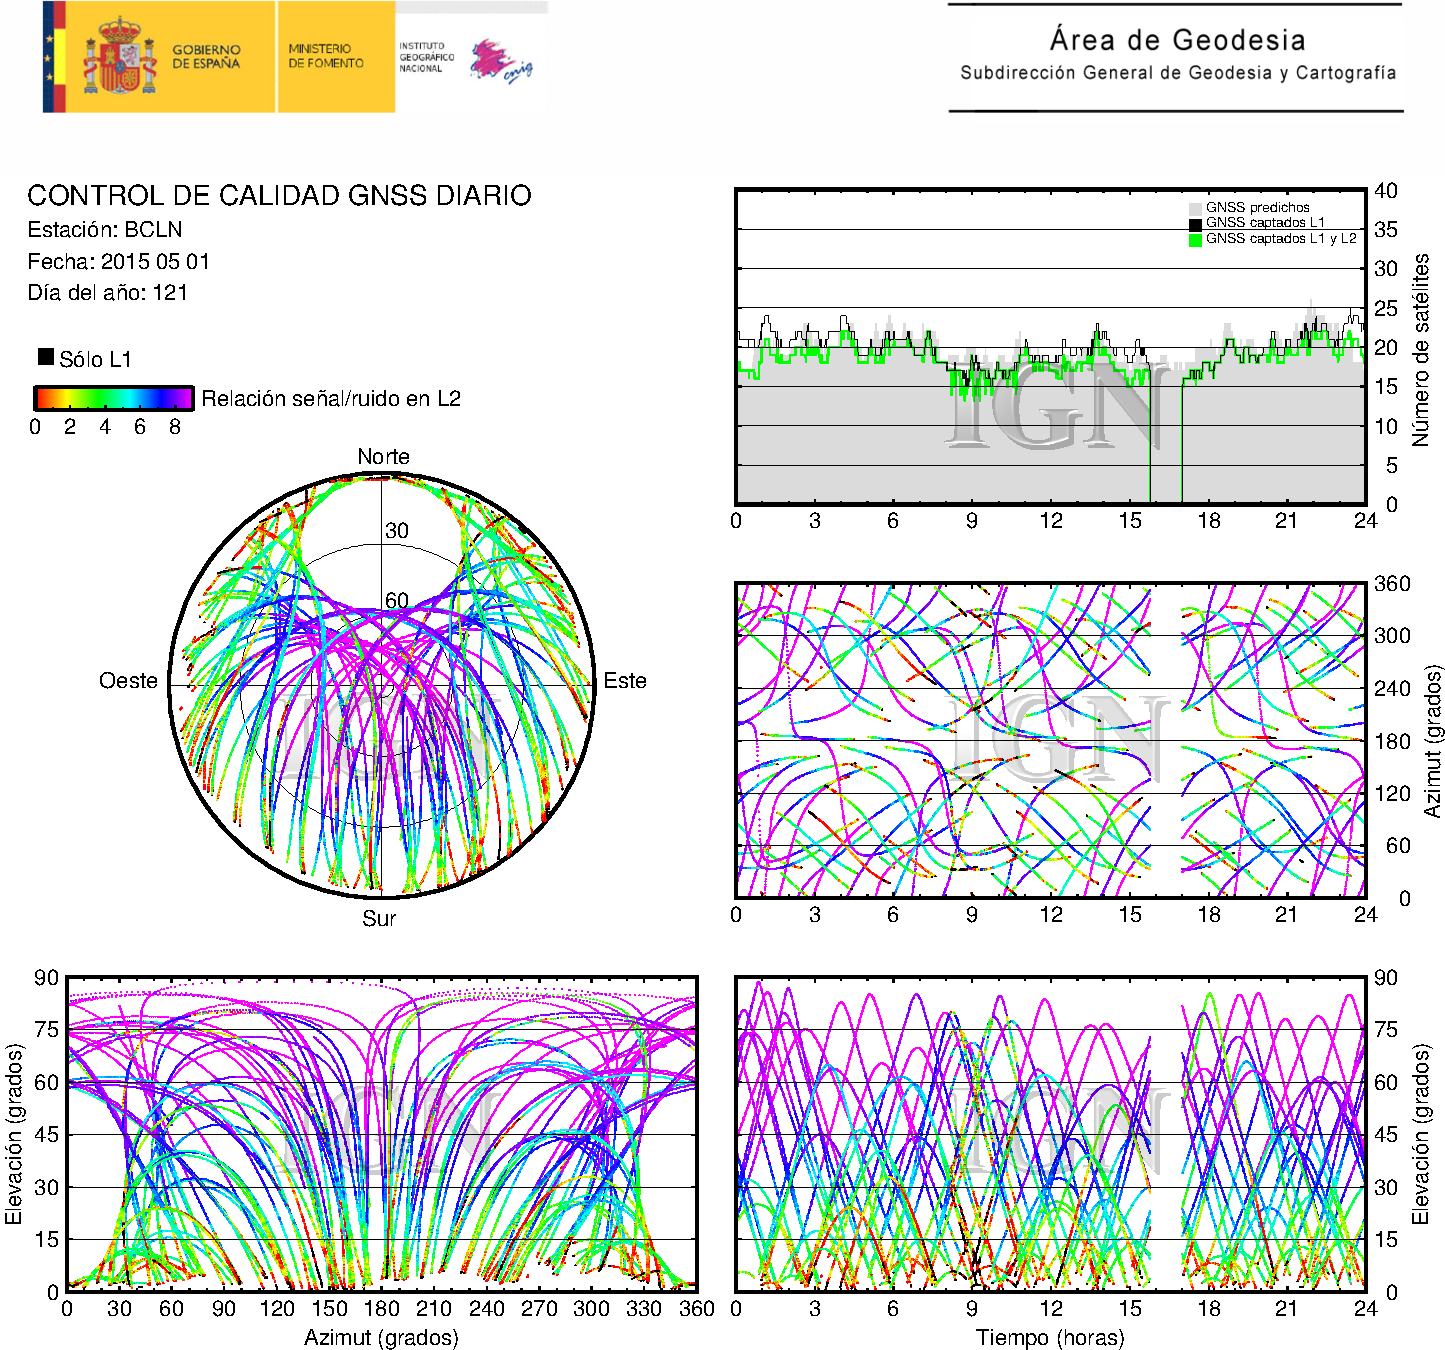Click the 'Fecha: 2015 05 01' text
1445x1350 pixels.
point(119,262)
